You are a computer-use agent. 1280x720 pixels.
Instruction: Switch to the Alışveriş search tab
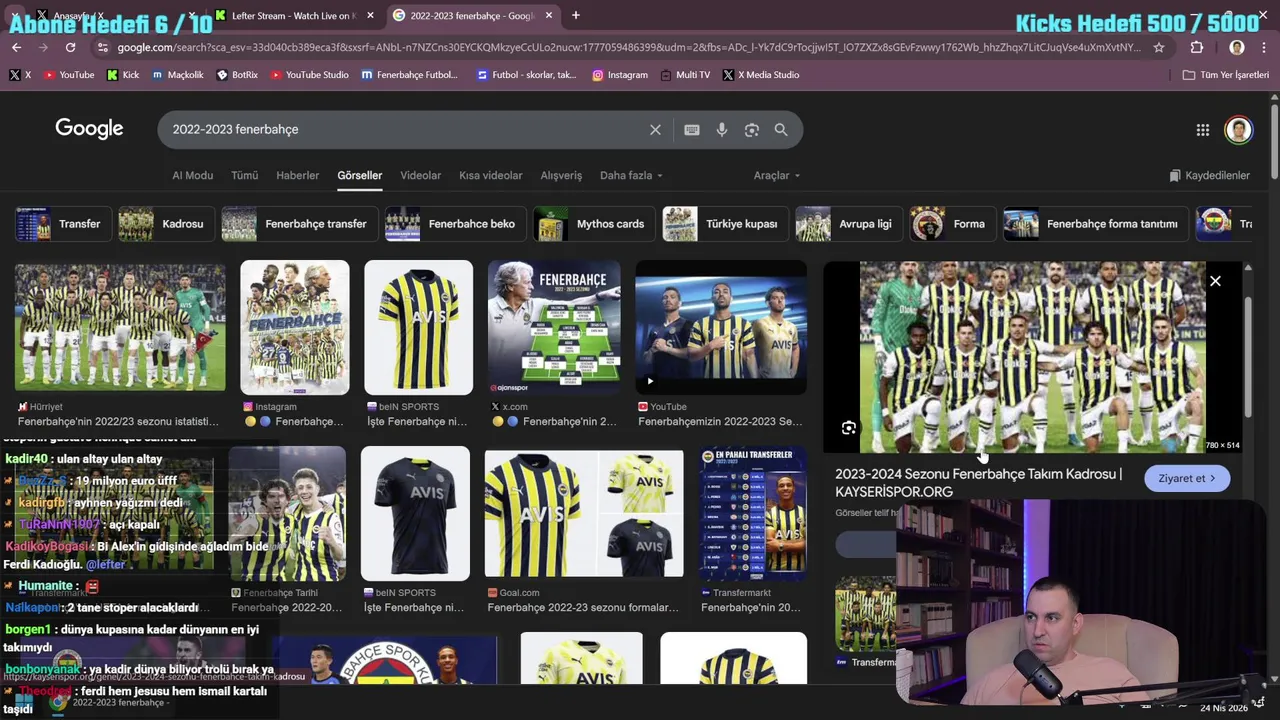[561, 175]
